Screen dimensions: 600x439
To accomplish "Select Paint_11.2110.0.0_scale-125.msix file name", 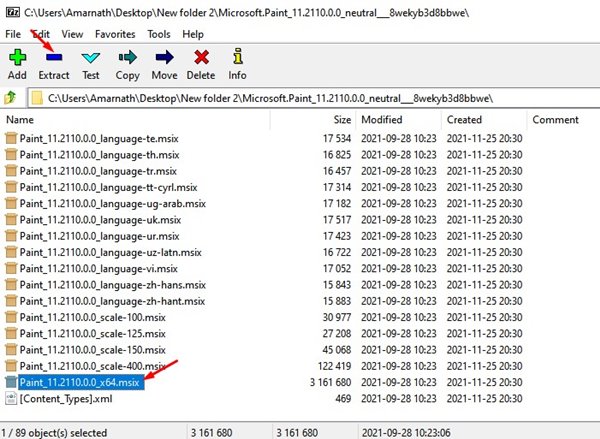I will coord(93,333).
